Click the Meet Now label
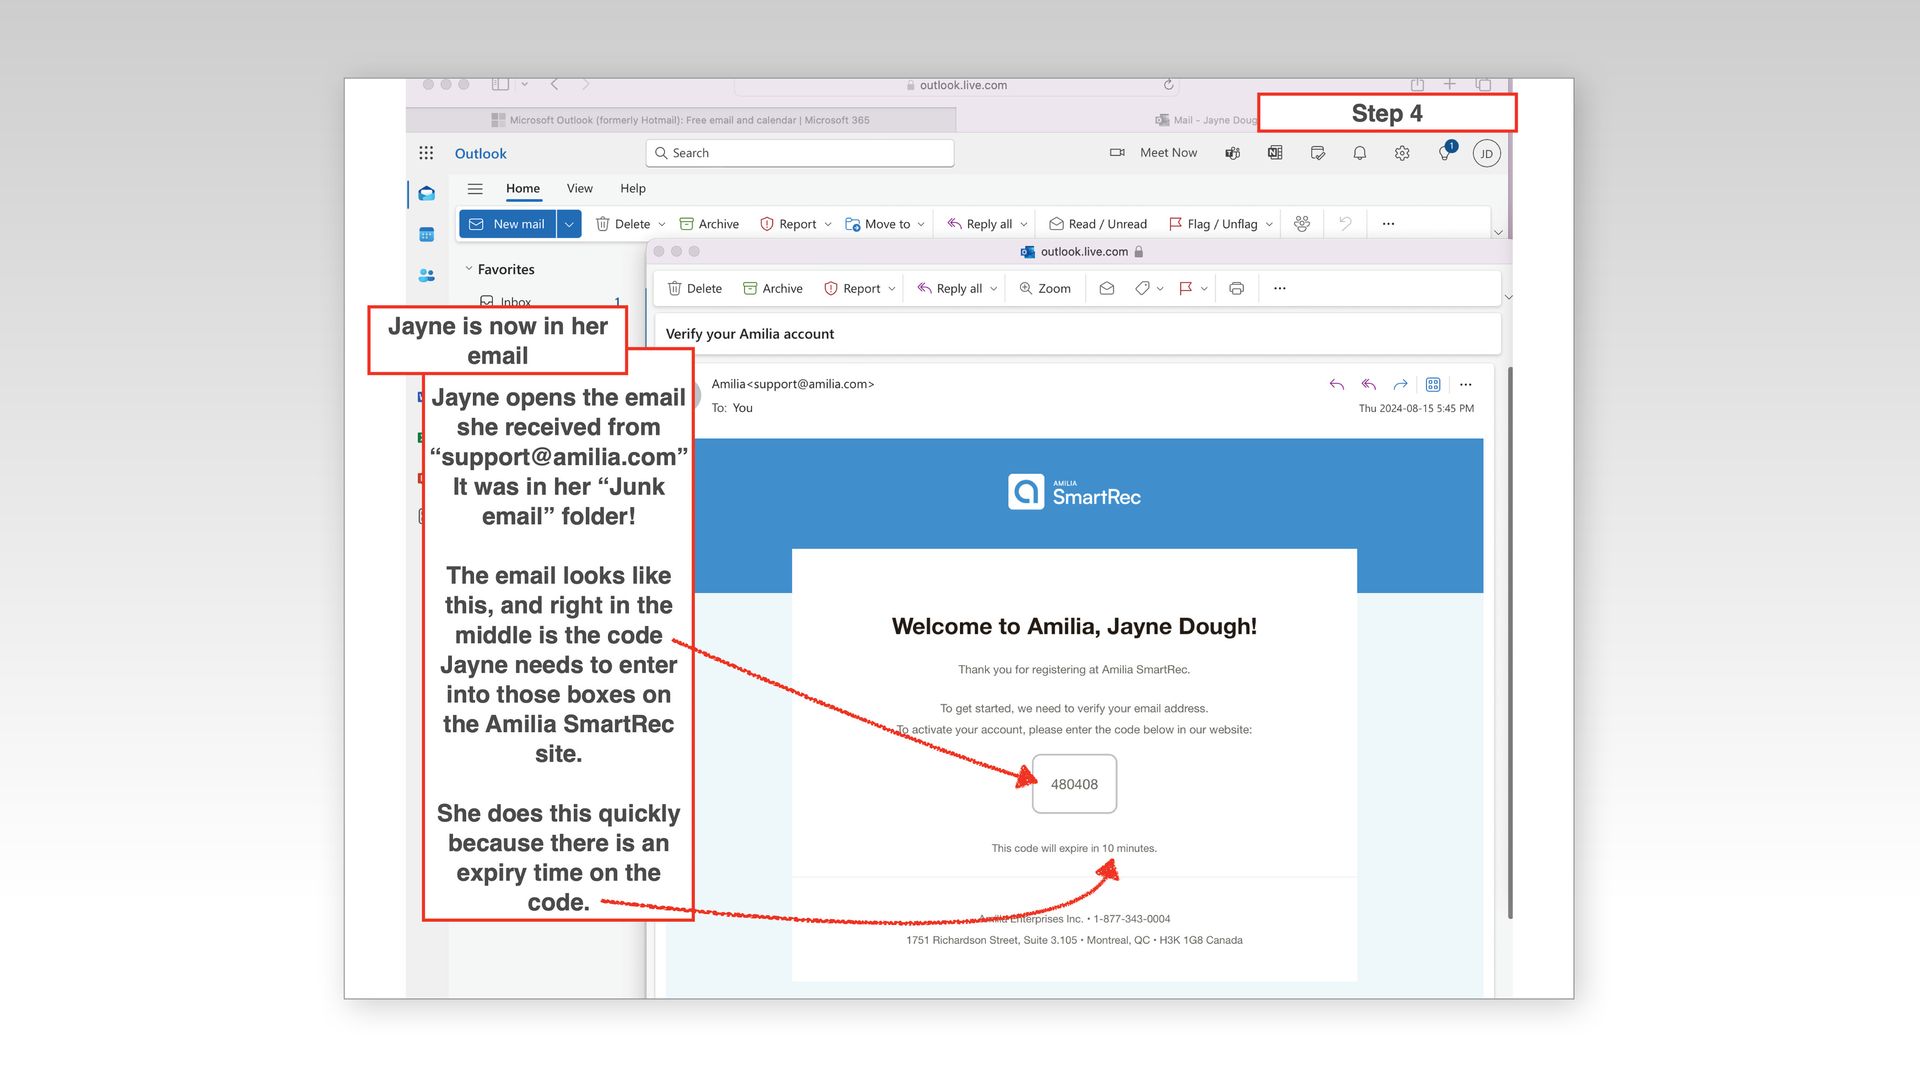The width and height of the screenshot is (1920, 1080). (x=1168, y=153)
